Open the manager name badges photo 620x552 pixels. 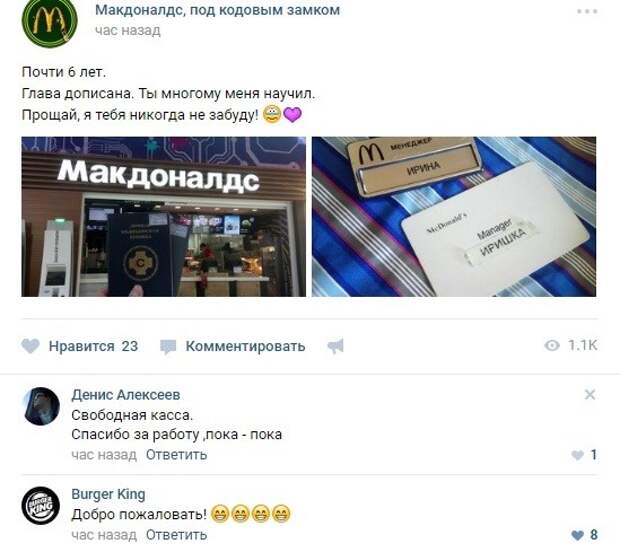454,217
